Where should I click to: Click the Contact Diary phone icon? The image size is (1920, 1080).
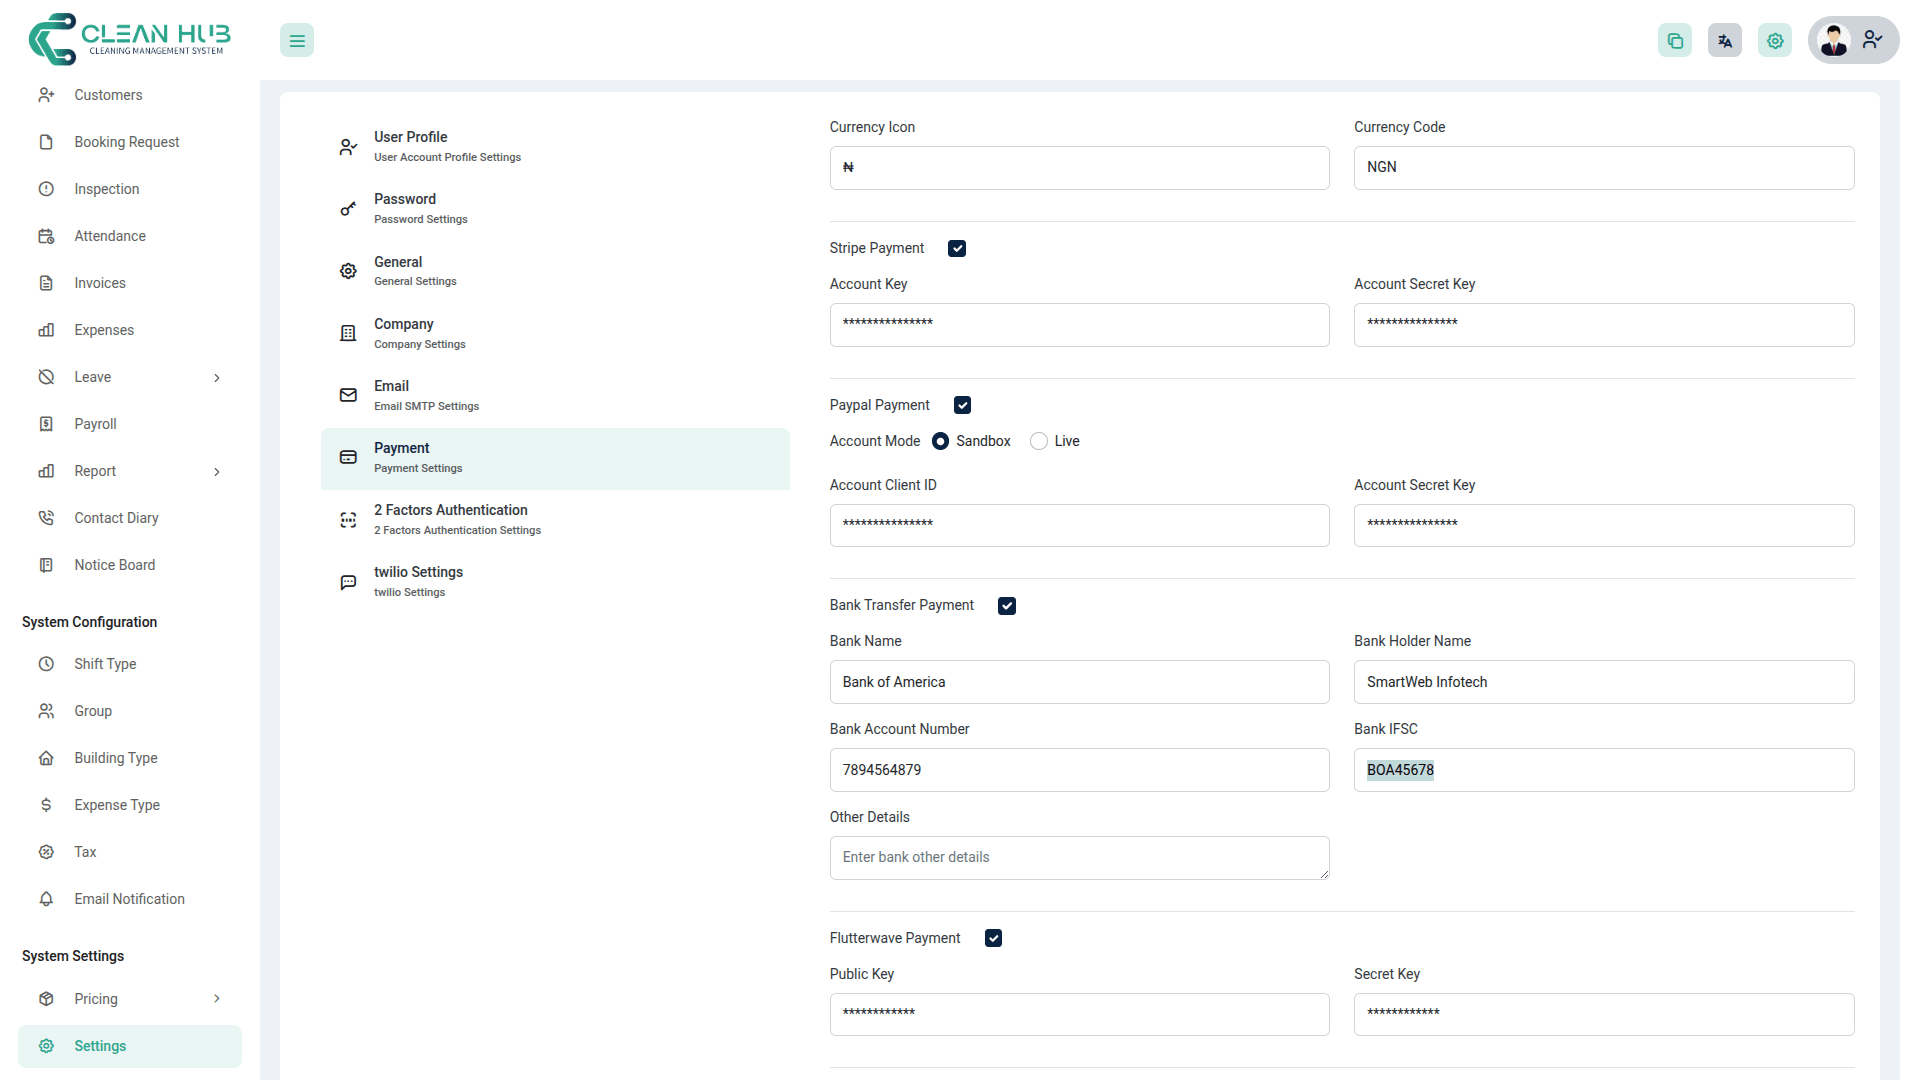coord(46,518)
